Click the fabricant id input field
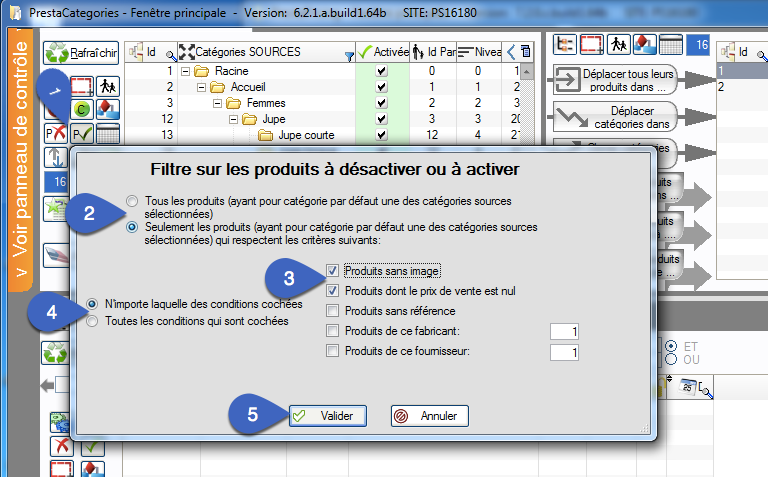Viewport: 768px width, 477px height. [564, 332]
